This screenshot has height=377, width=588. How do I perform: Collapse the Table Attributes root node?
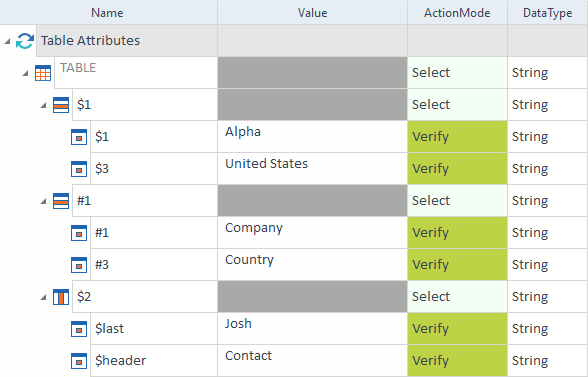click(7, 41)
